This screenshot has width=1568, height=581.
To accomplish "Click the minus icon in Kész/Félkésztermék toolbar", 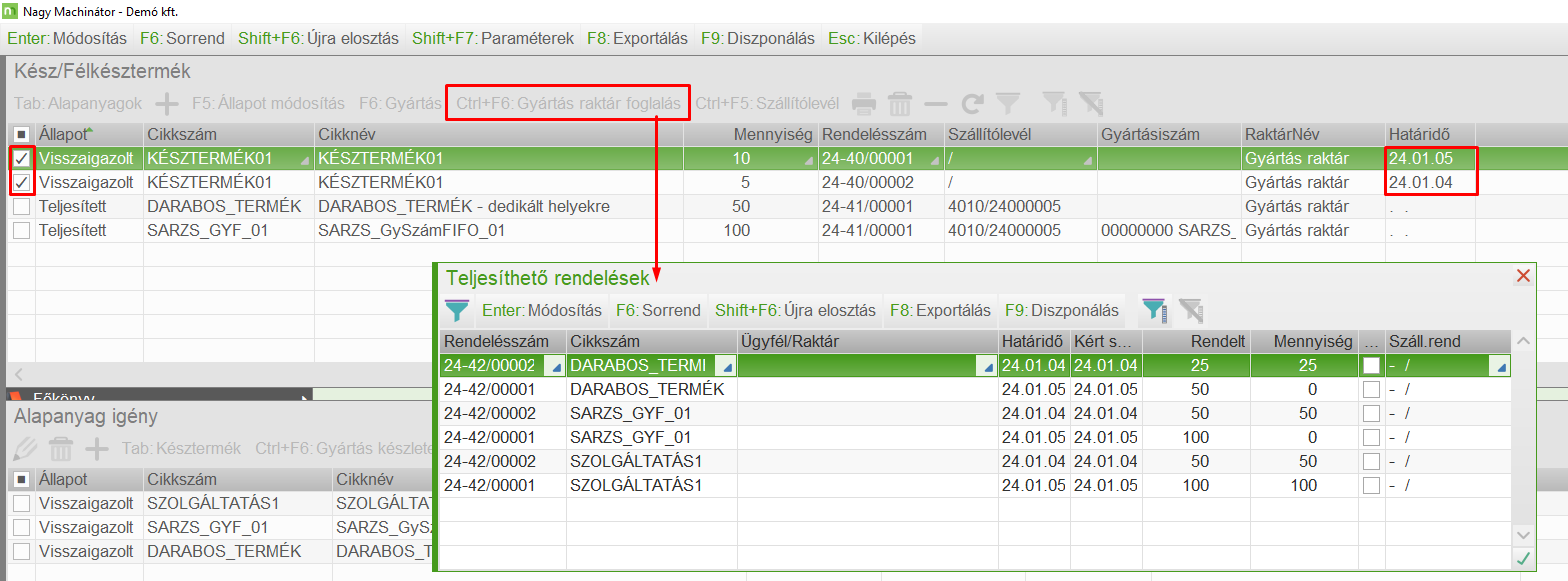I will [936, 103].
